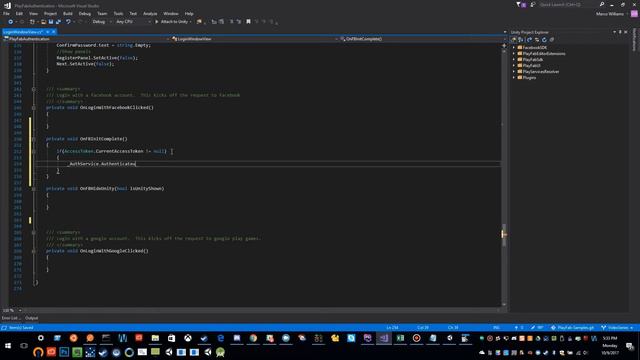
Task: Select the LoginWindowView.cs document tab
Action: click(x=23, y=32)
